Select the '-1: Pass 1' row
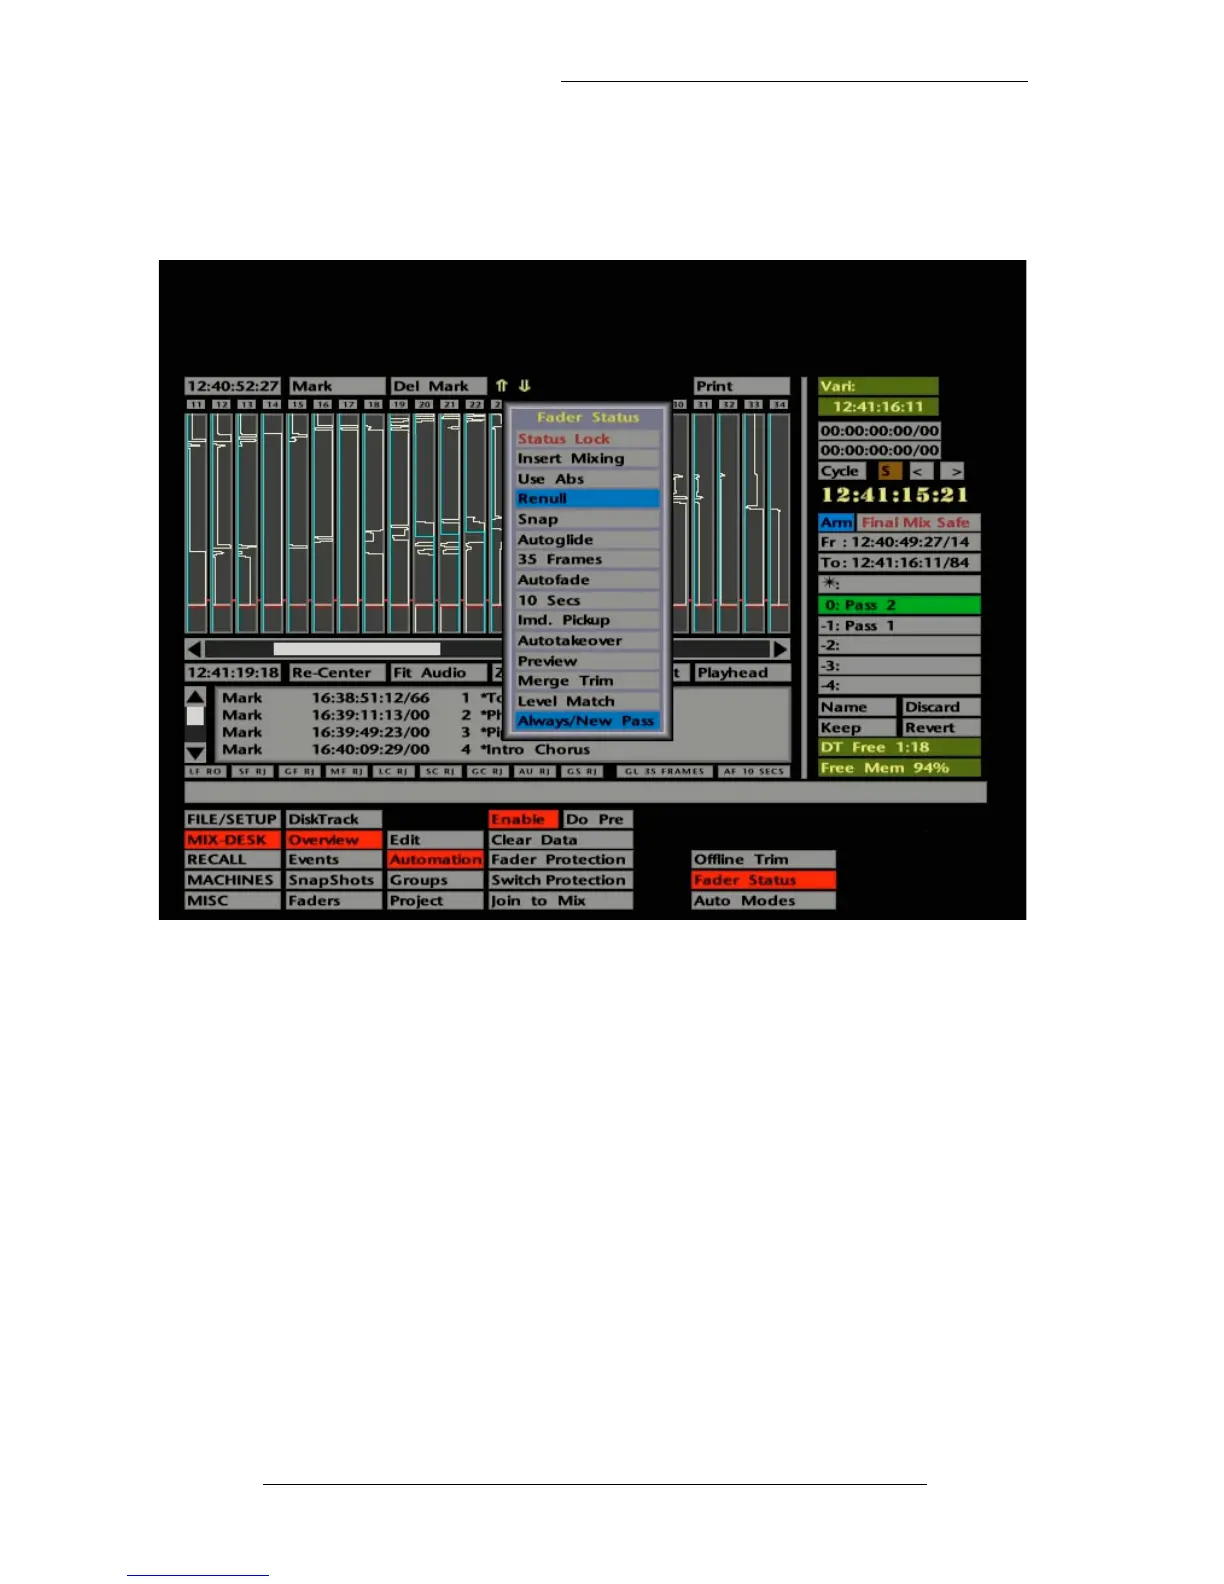The image size is (1224, 1584). coord(899,626)
